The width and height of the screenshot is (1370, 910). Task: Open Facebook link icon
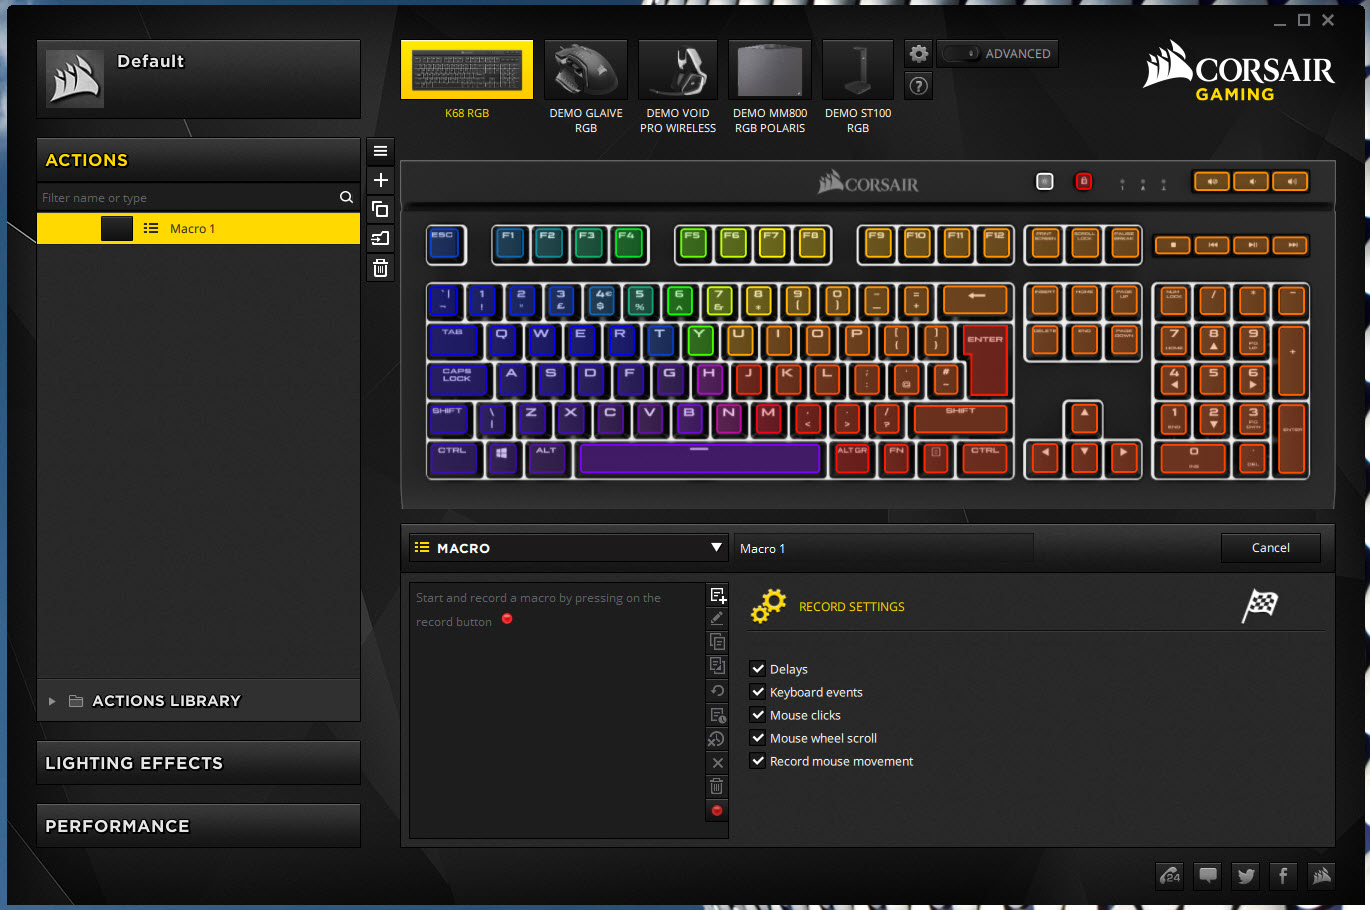coord(1284,876)
